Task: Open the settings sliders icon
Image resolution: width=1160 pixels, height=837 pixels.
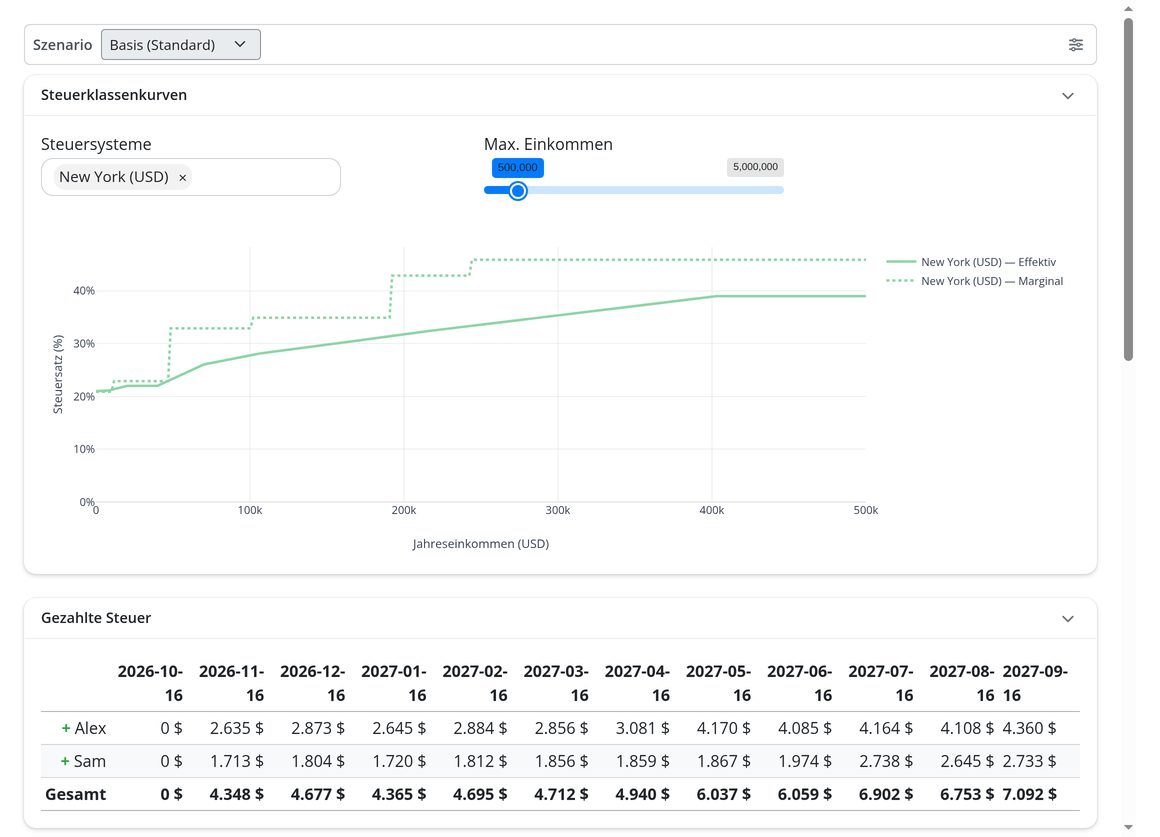Action: (1076, 45)
